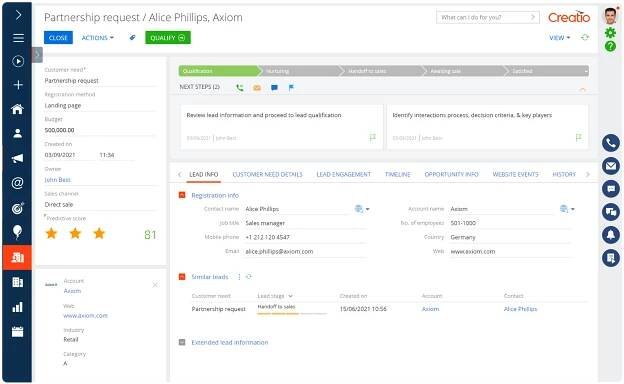Collapse the Next Steps panel with the orange caret
The height and width of the screenshot is (384, 624).
click(583, 90)
